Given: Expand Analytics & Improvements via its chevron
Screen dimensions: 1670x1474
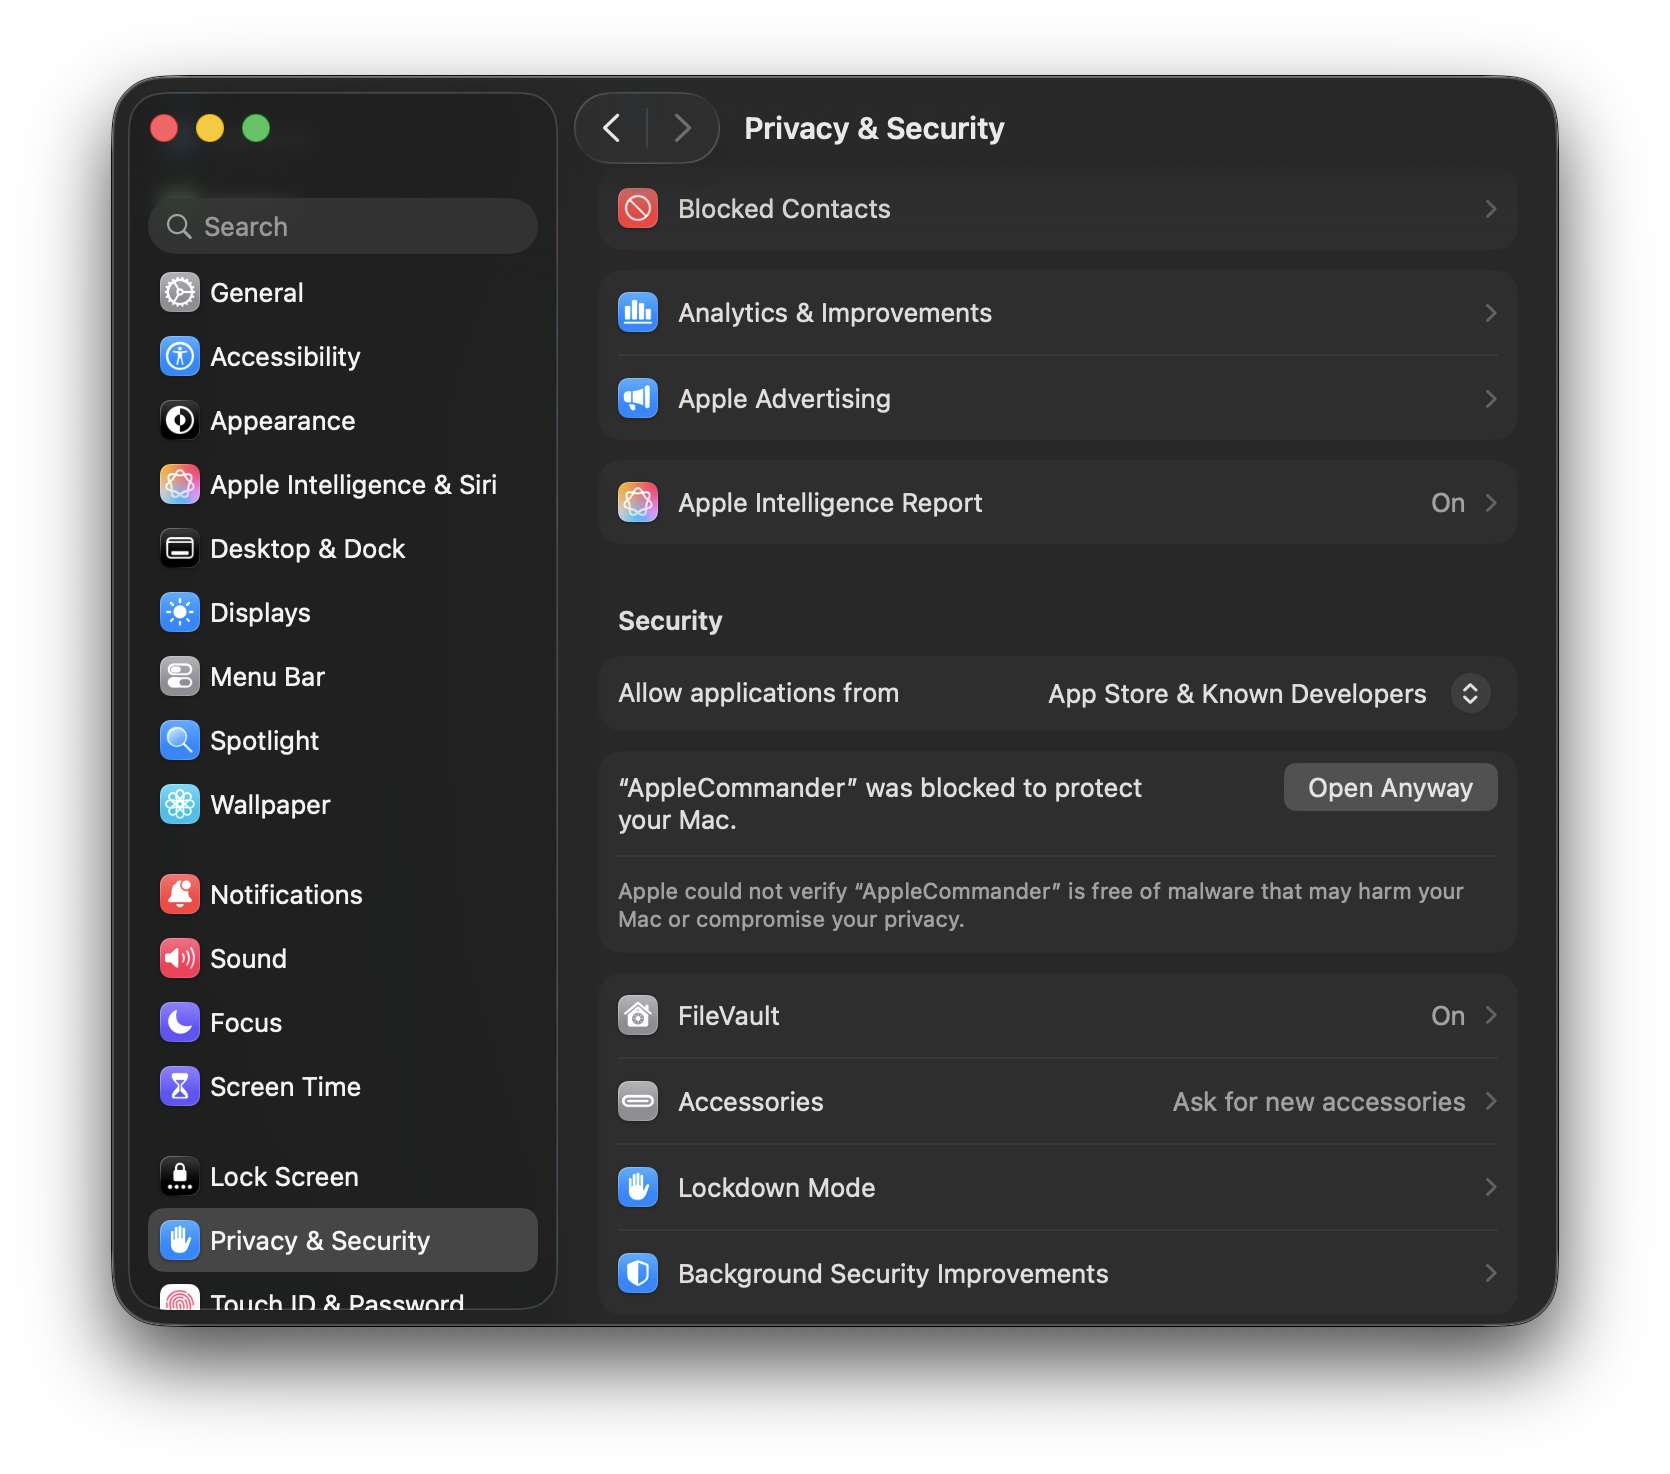Looking at the screenshot, I should 1490,313.
